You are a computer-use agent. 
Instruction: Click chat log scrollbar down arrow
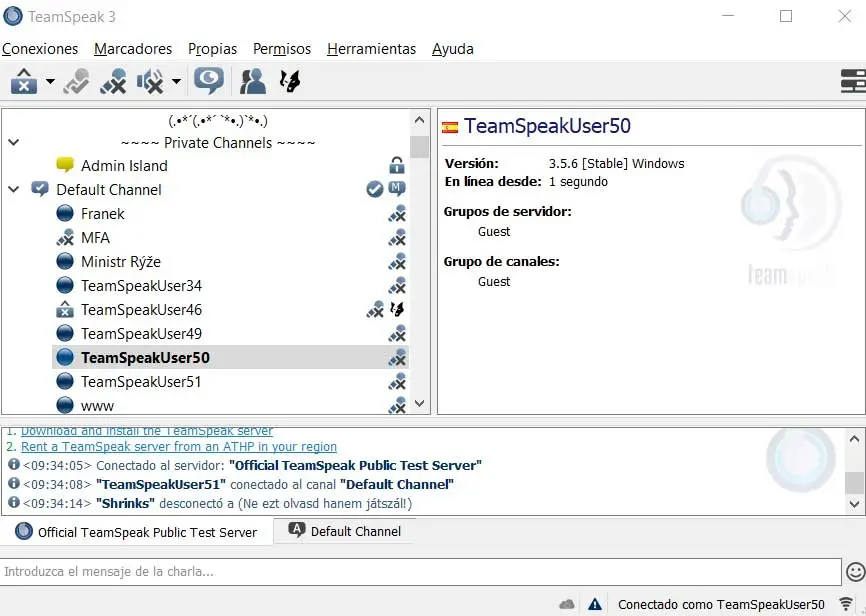854,504
